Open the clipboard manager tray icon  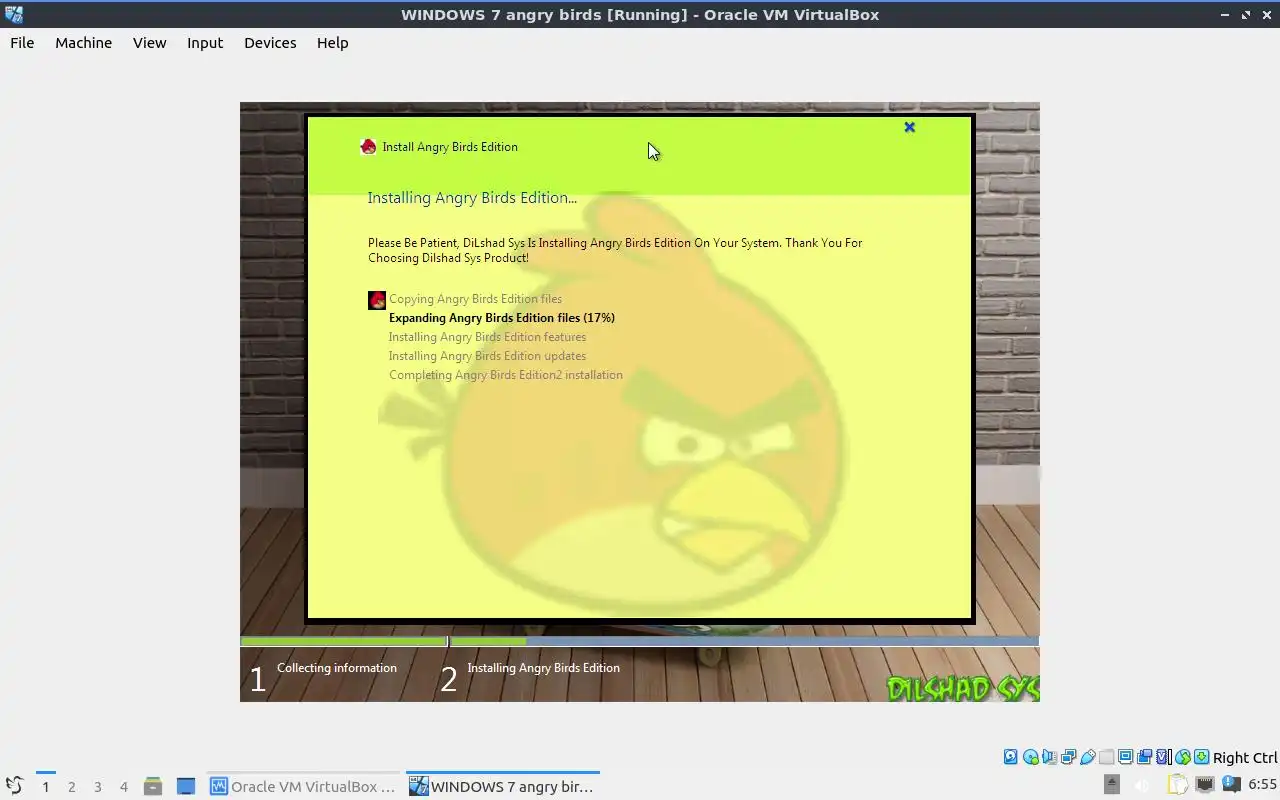(x=1177, y=785)
